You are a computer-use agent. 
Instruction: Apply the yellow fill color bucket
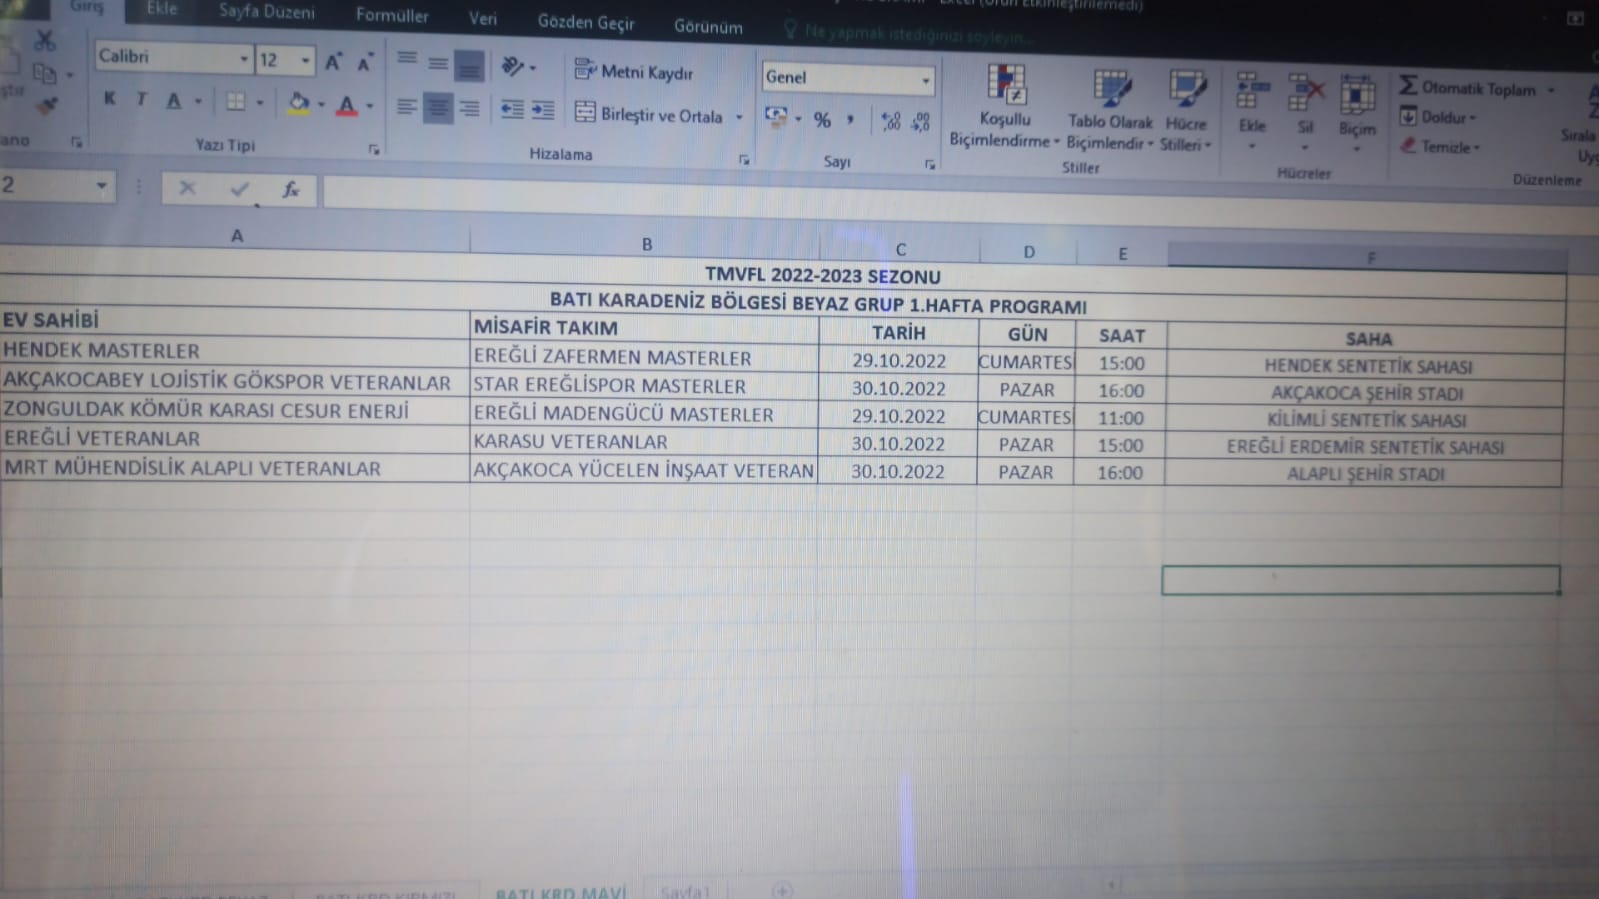point(298,103)
